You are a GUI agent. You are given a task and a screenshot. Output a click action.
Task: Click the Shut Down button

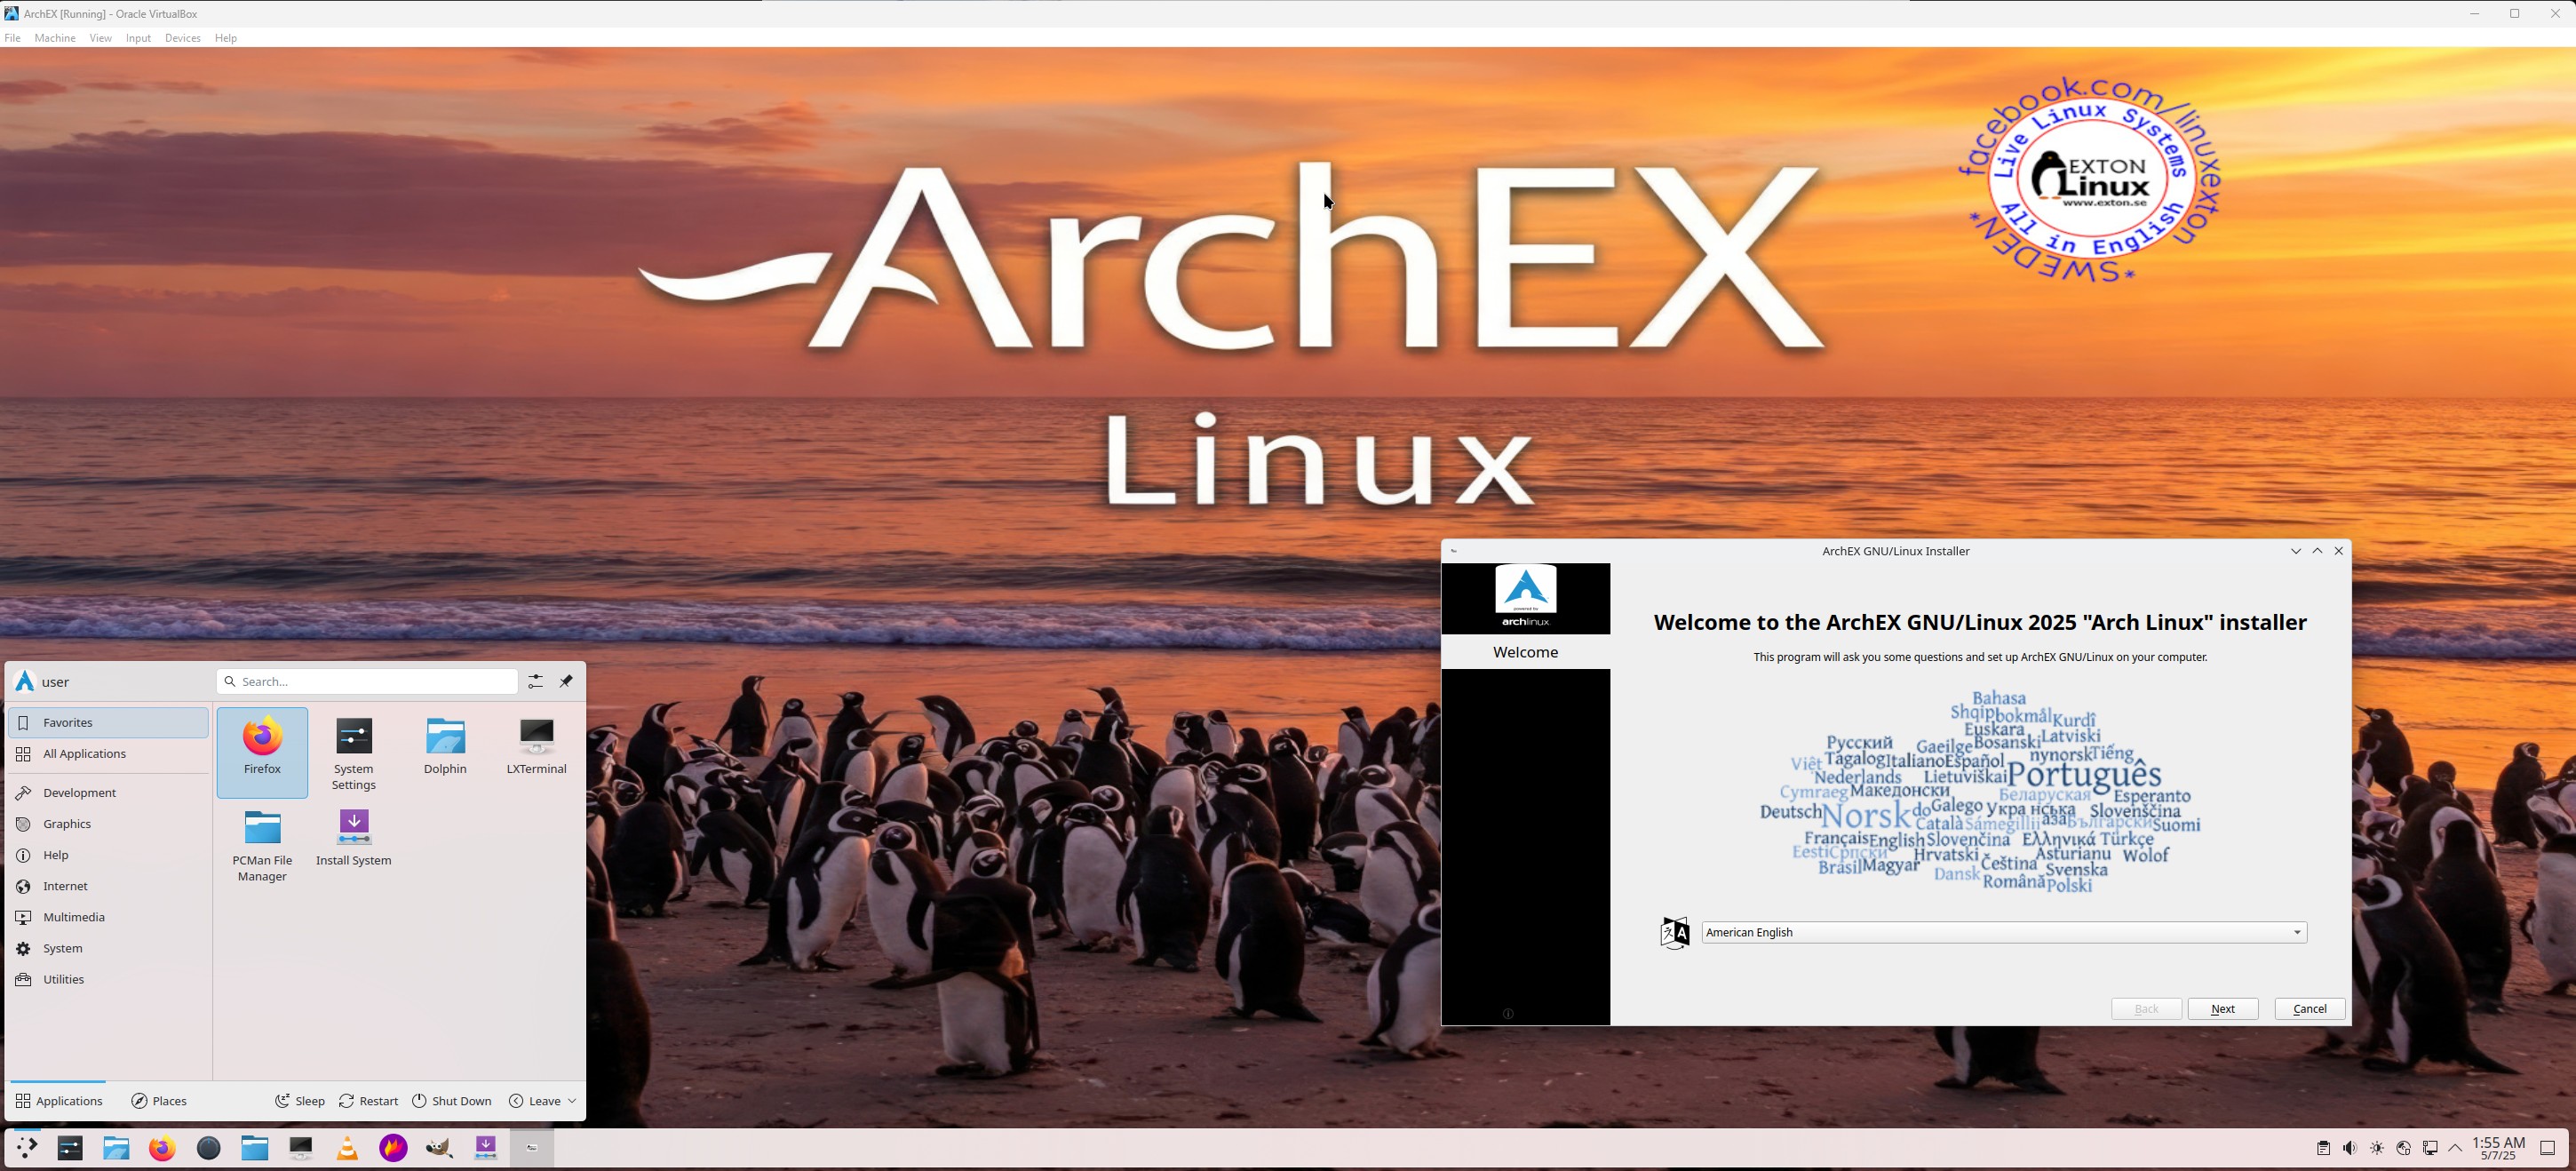452,1101
